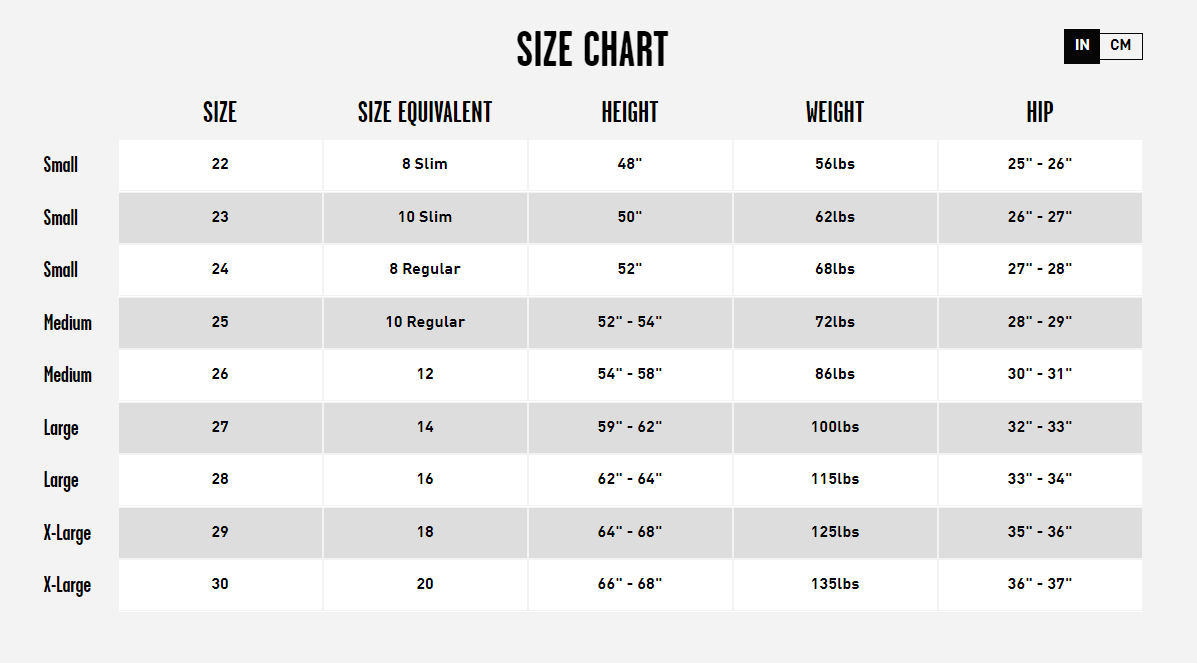Select the 32" - 33" hip cell
The height and width of the screenshot is (663, 1197).
(1040, 427)
